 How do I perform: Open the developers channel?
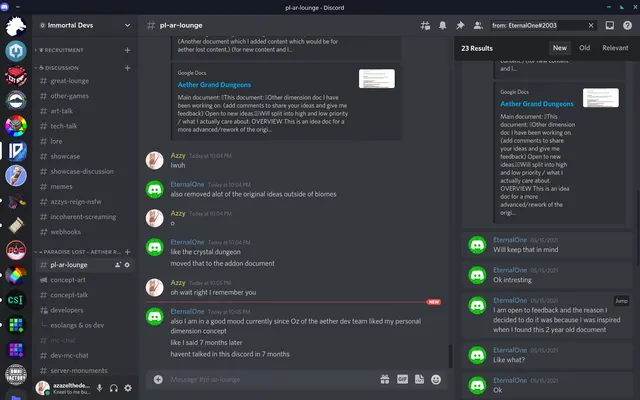click(85, 310)
